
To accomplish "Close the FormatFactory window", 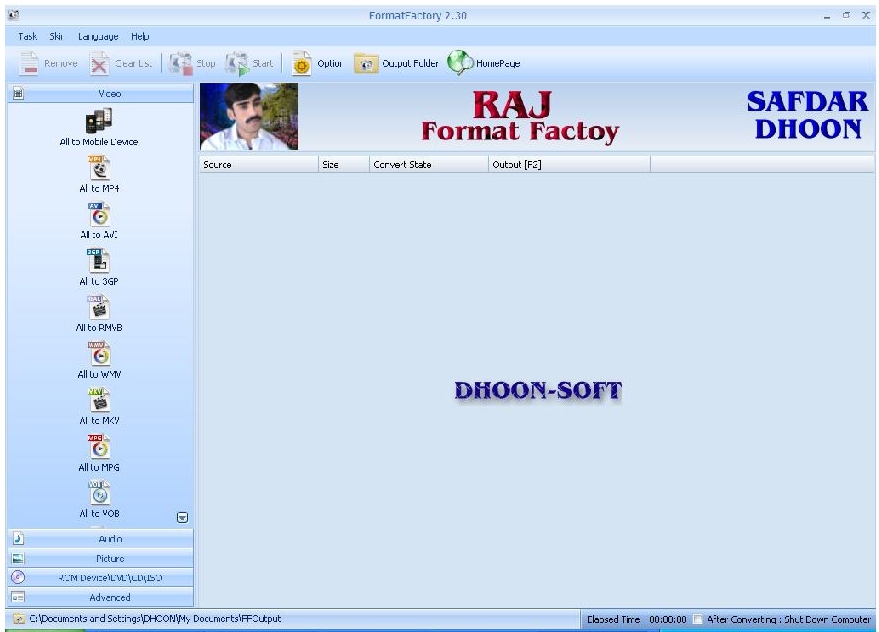I will tap(866, 15).
